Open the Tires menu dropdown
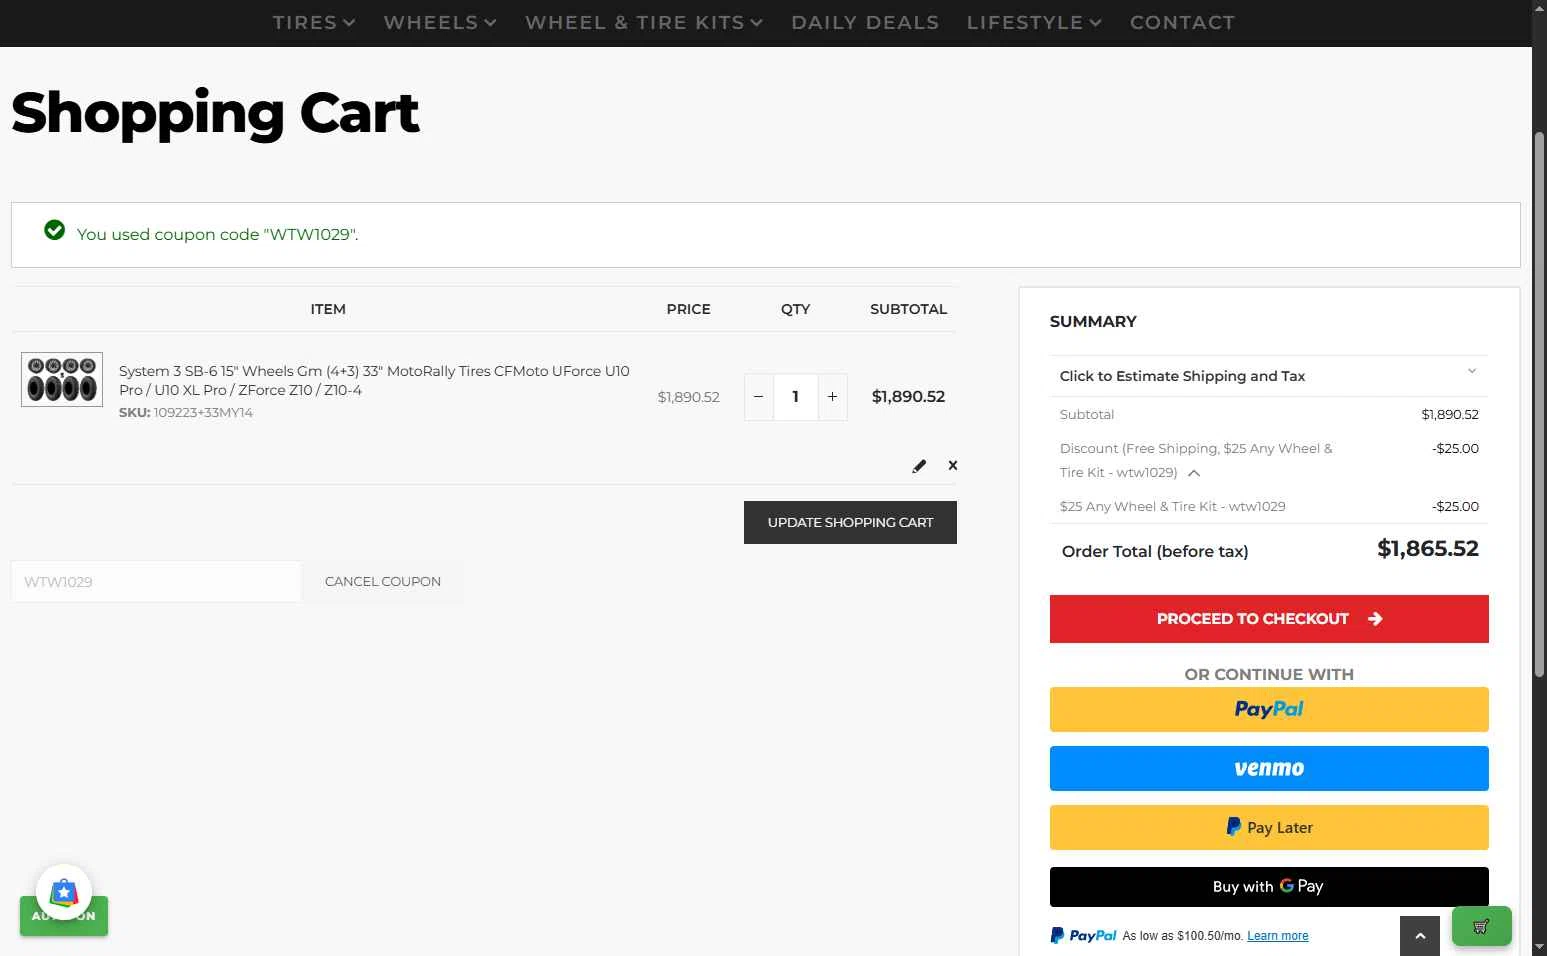This screenshot has width=1547, height=956. click(314, 22)
